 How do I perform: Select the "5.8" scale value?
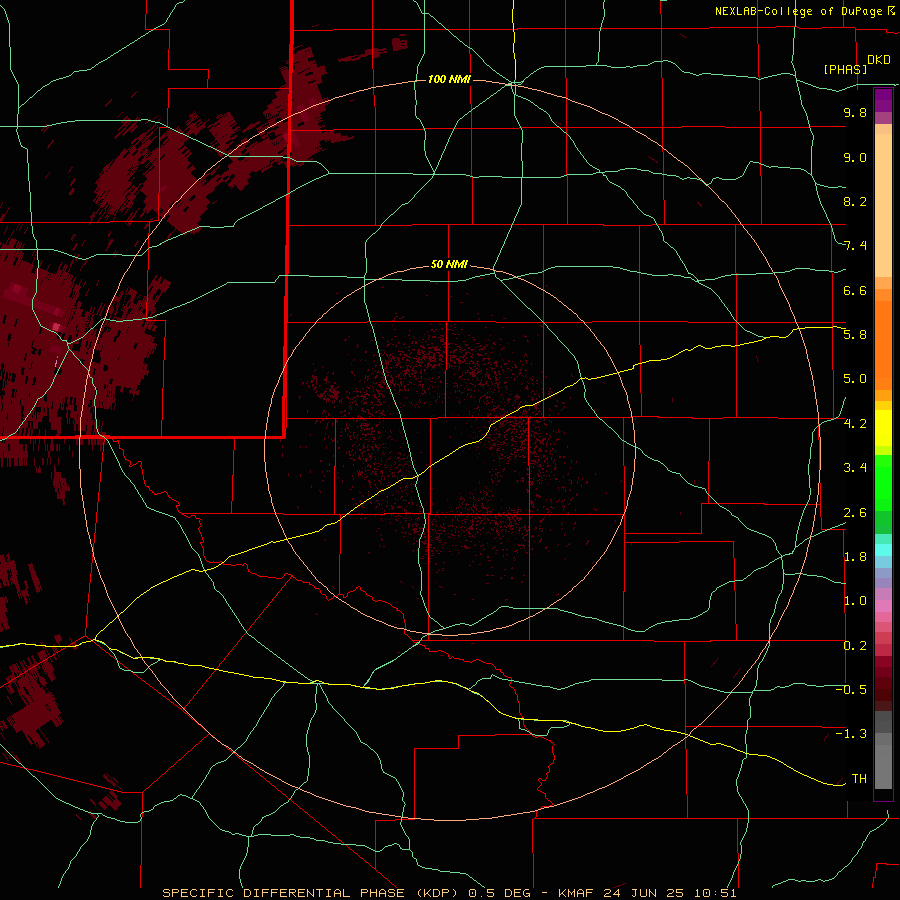(855, 335)
